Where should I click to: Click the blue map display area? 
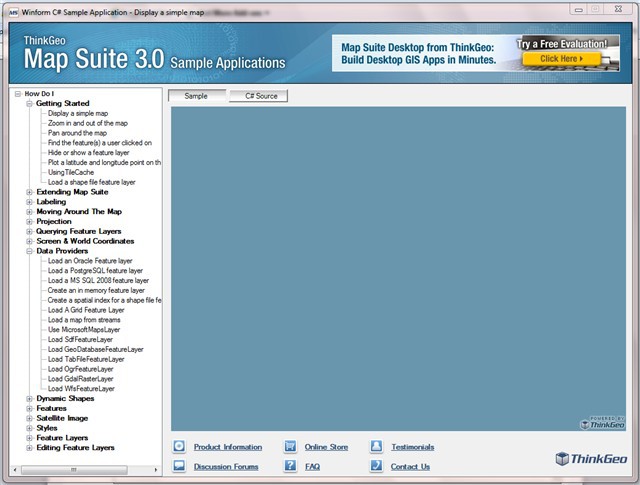pos(398,269)
